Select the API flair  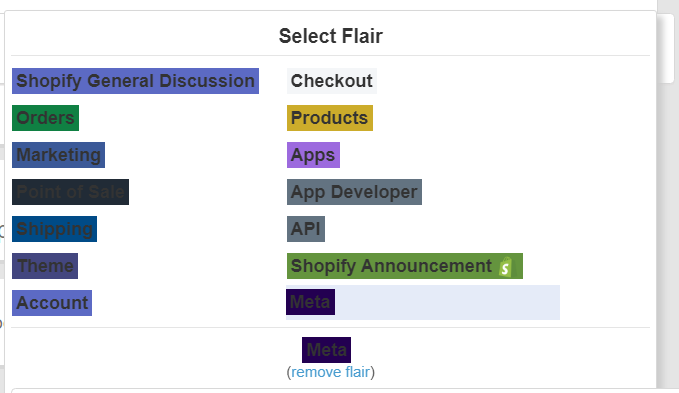point(306,229)
